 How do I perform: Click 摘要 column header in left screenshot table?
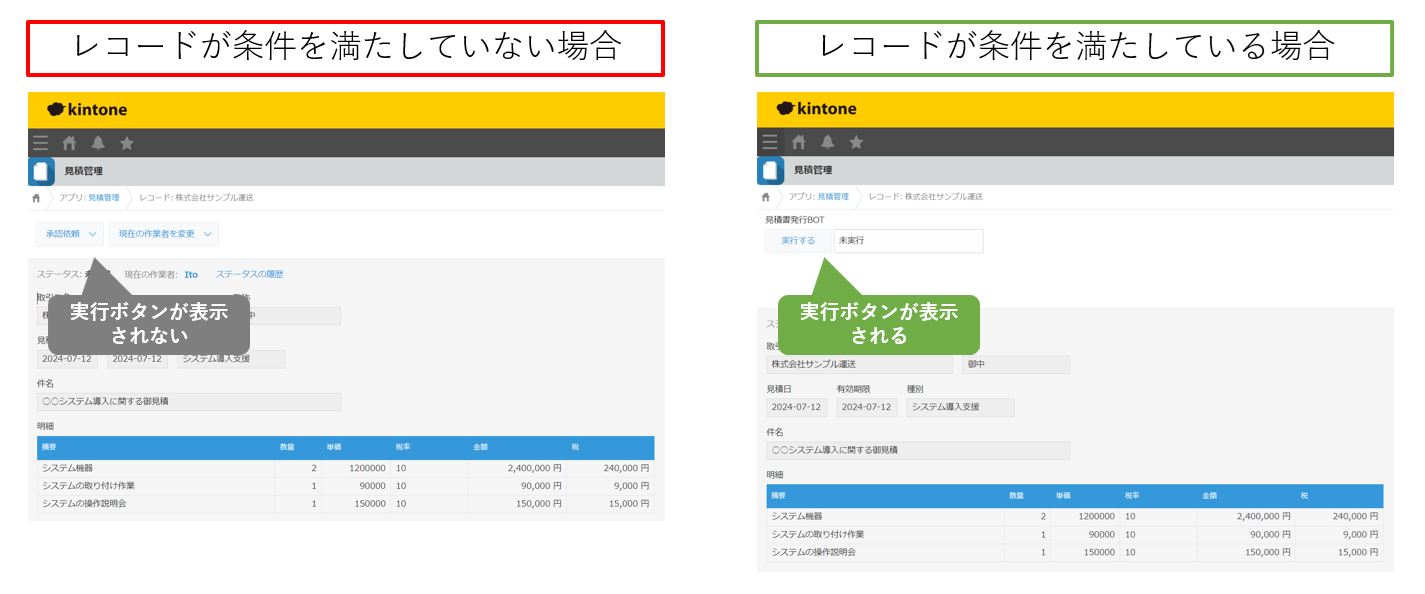[x=156, y=448]
